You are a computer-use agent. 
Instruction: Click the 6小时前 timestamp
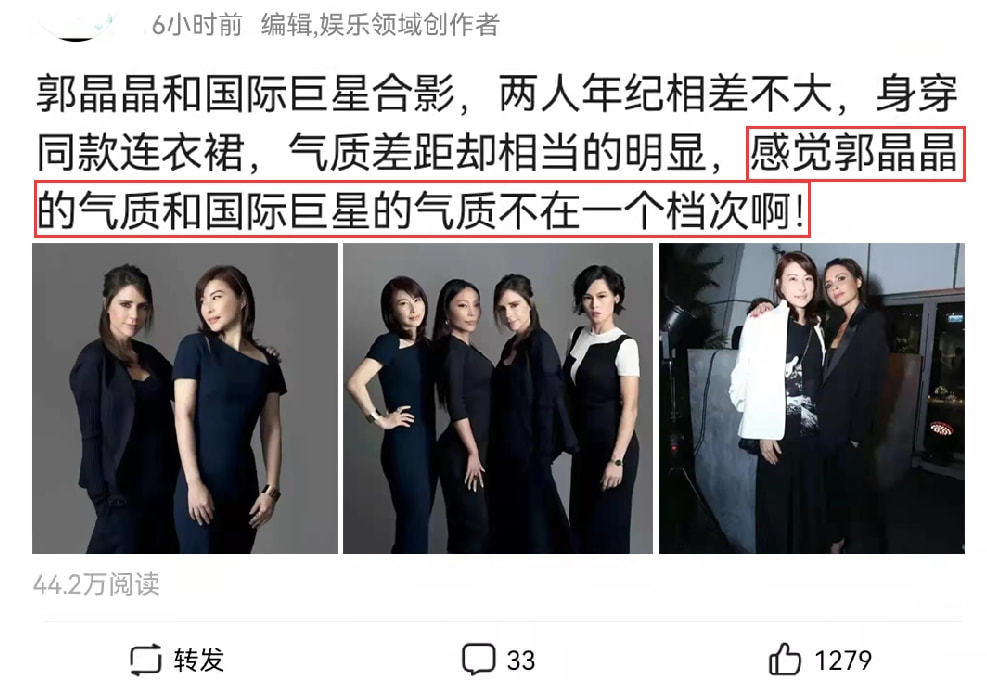(x=197, y=25)
